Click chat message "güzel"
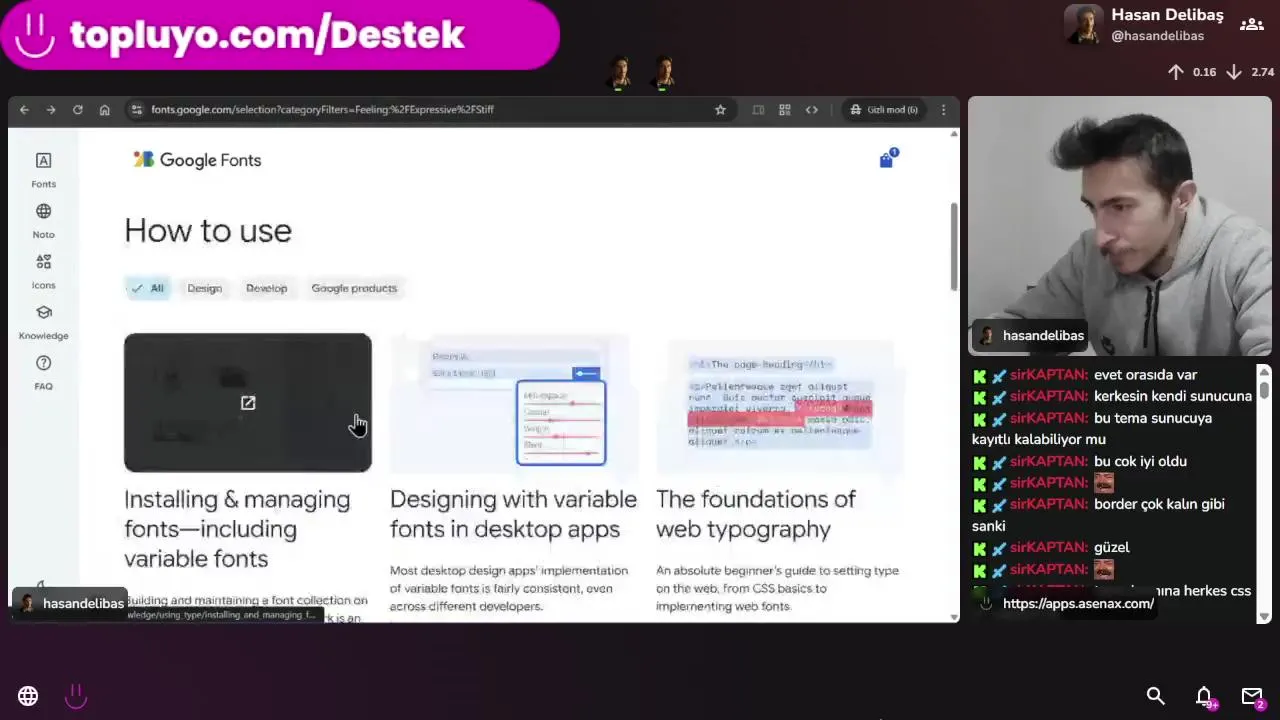1280x720 pixels. pos(1112,547)
